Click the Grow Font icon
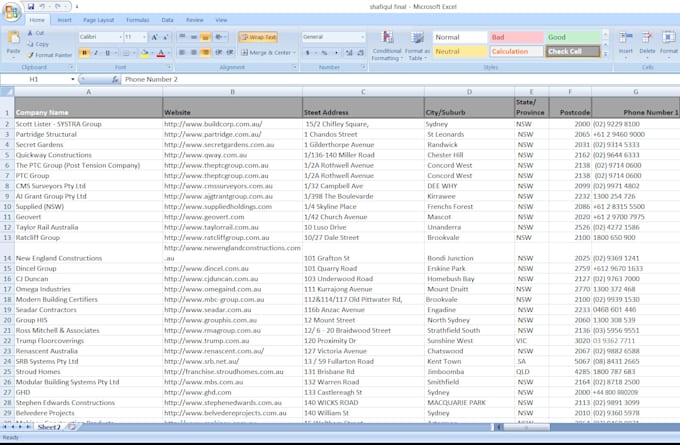Image resolution: width=680 pixels, height=445 pixels. [x=154, y=37]
